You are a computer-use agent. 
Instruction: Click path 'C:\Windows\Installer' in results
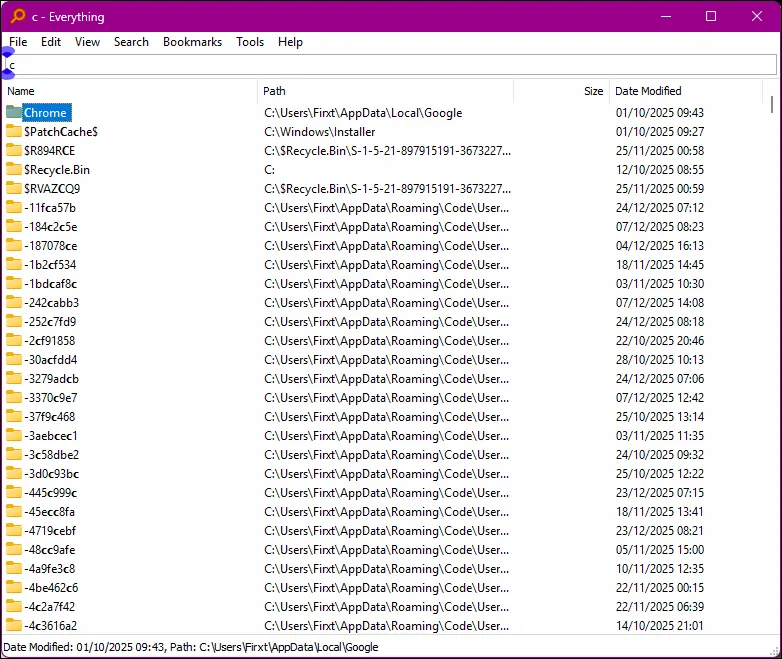320,132
